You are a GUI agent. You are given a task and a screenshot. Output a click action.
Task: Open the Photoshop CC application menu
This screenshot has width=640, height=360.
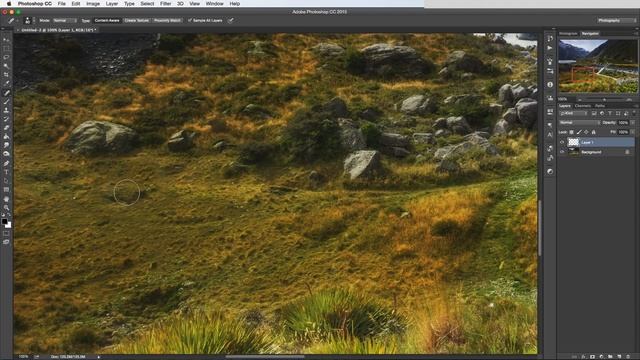35,3
